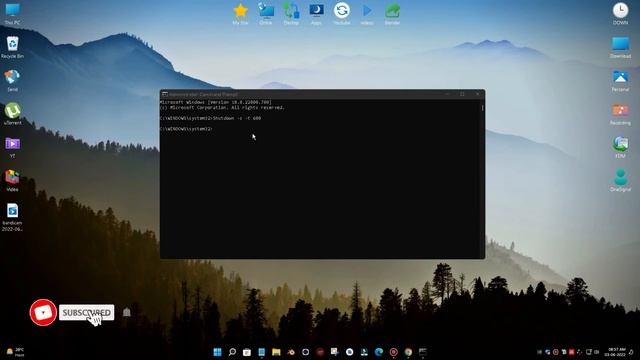Click the 'Microsoft Windows [Version' text line
The image size is (640, 360).
point(216,102)
